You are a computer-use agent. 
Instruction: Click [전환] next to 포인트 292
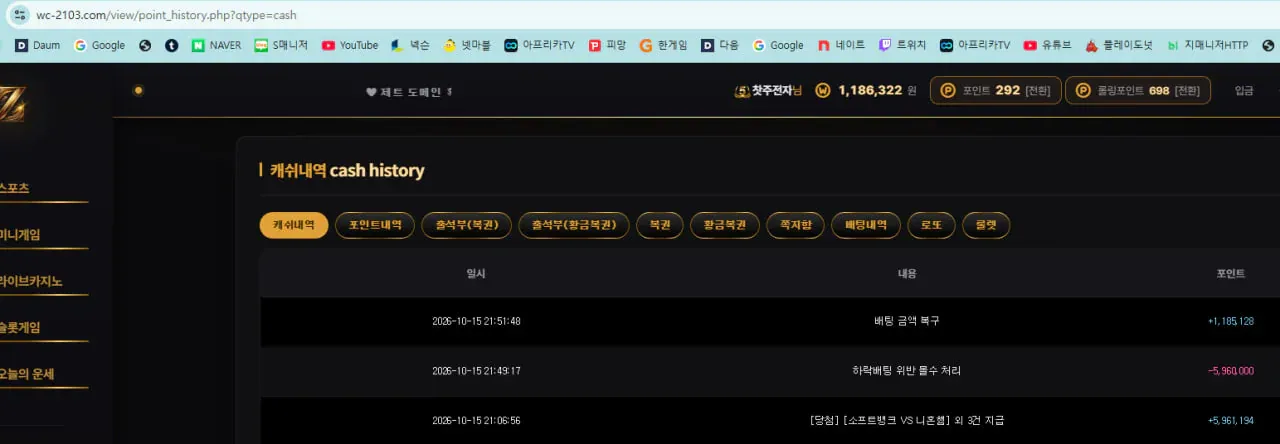click(1037, 91)
